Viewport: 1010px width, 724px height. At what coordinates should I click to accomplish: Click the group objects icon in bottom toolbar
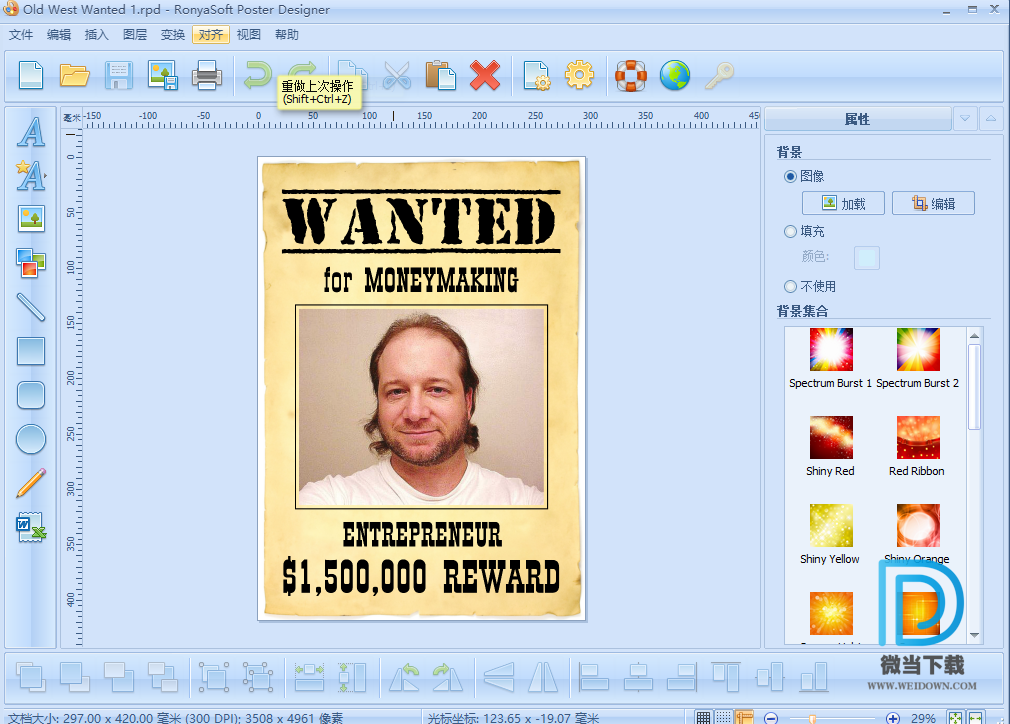click(x=214, y=677)
